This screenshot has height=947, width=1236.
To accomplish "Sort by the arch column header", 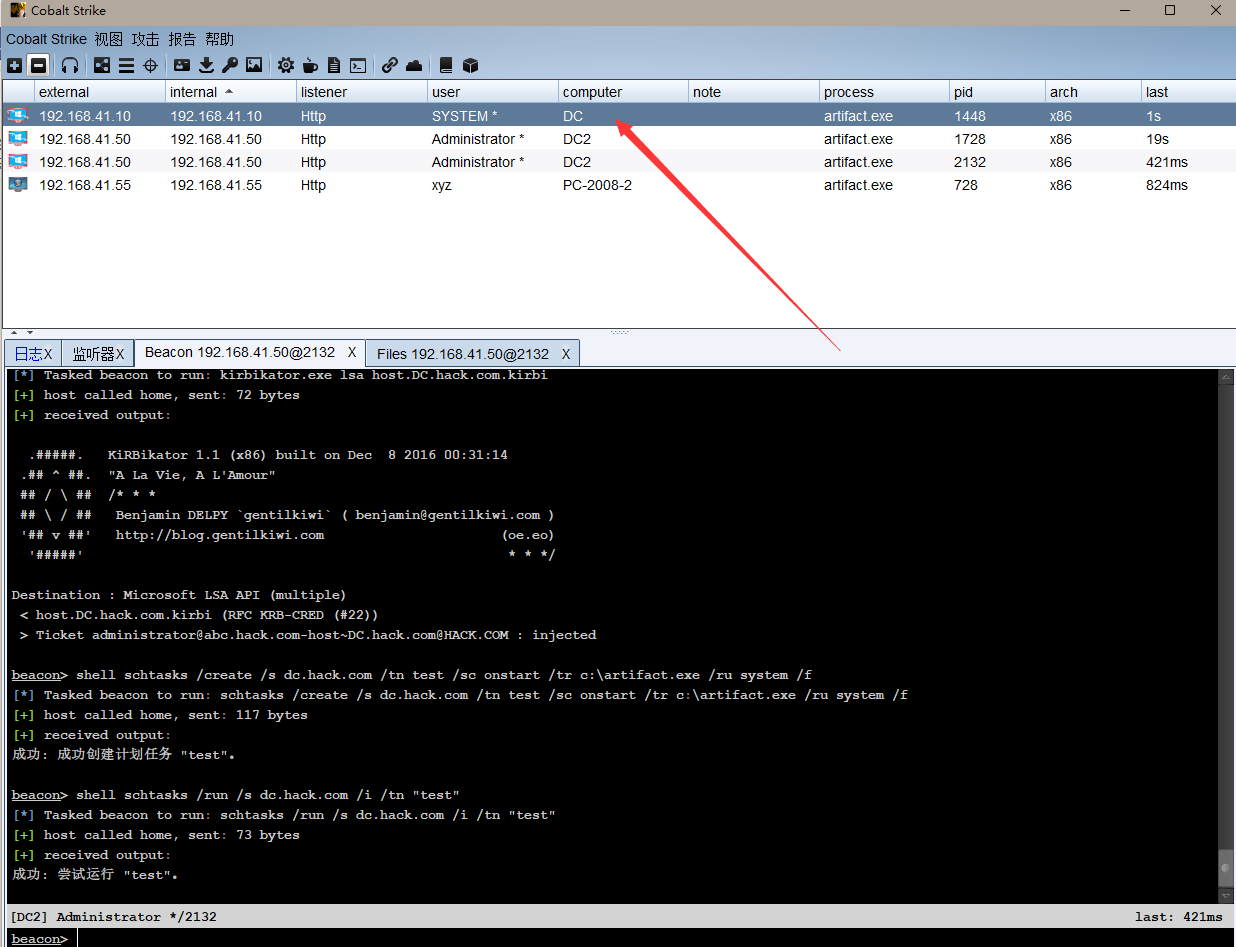I will coord(1093,92).
